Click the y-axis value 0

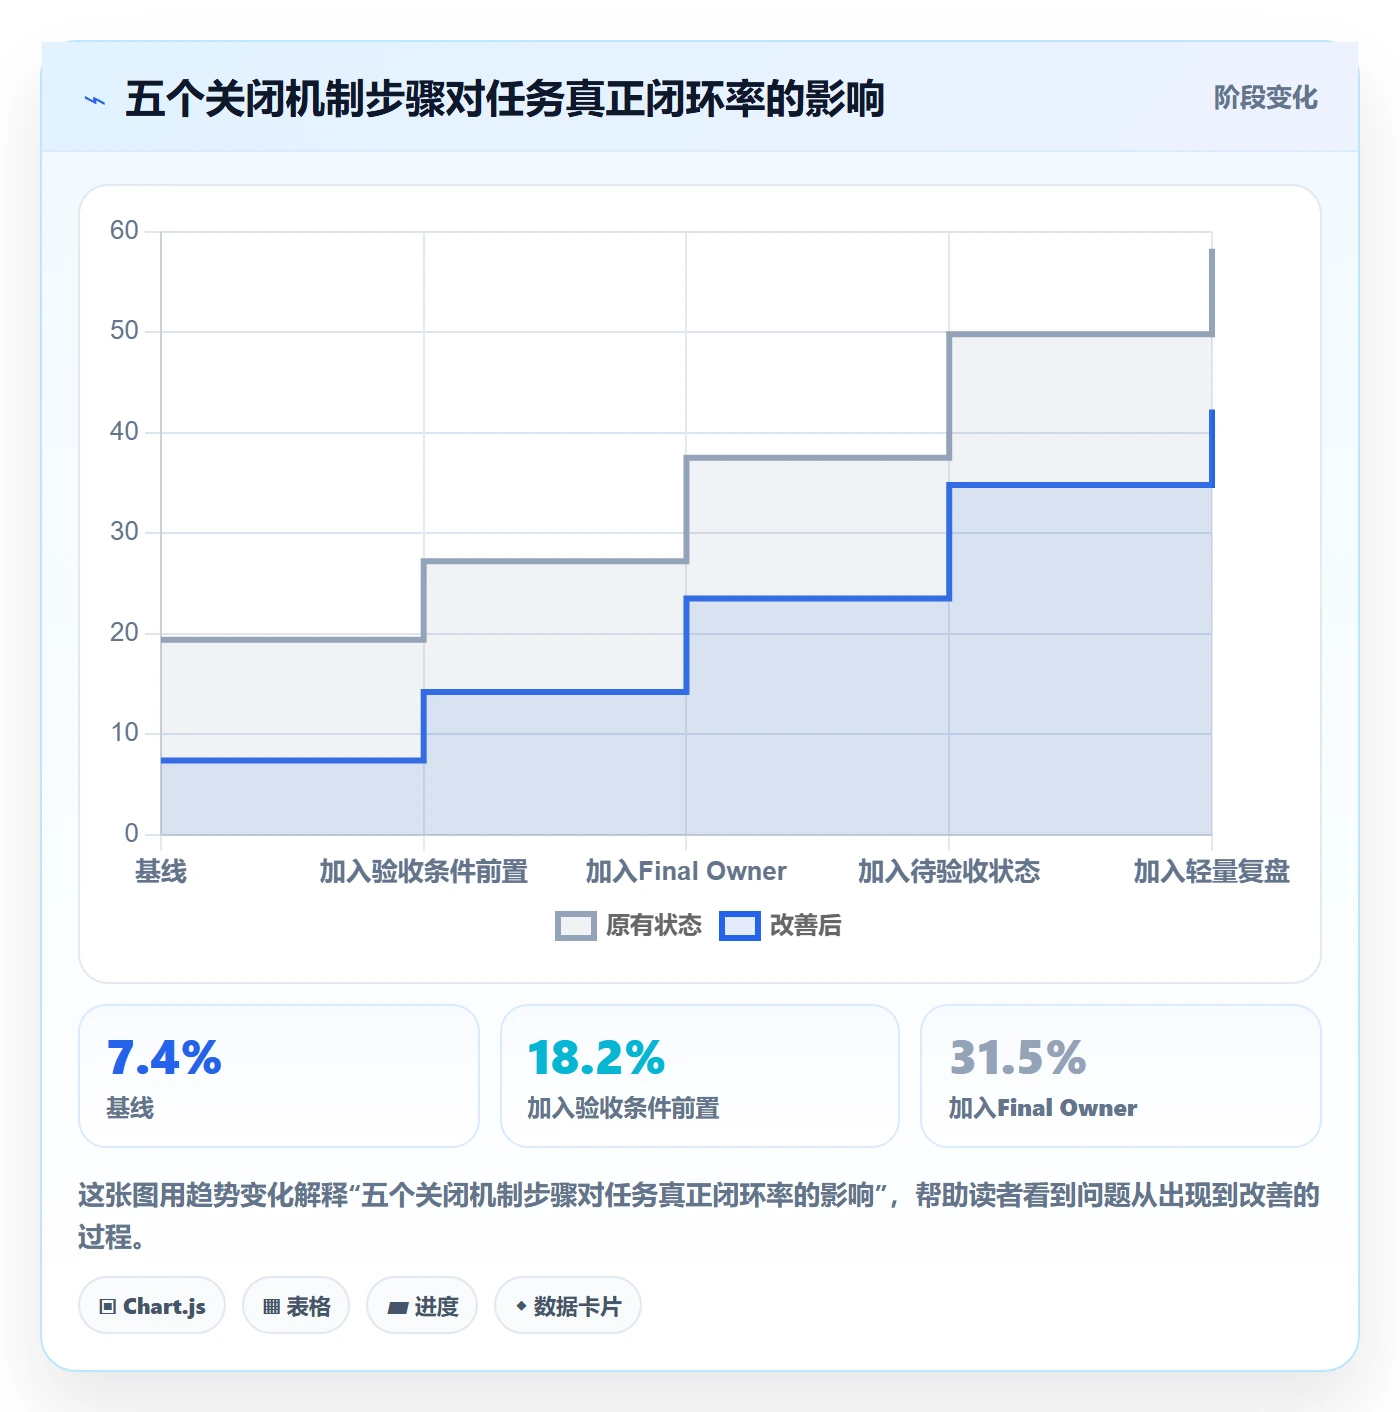131,834
